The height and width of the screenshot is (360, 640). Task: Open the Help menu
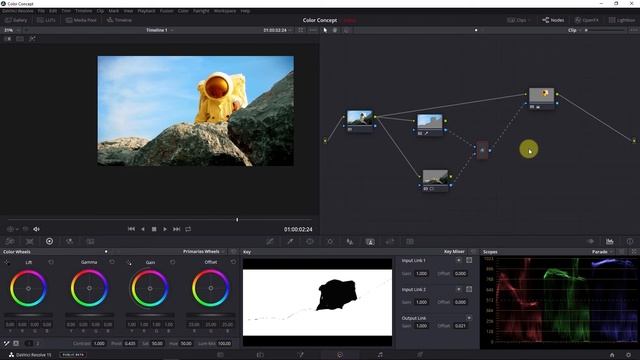point(245,11)
